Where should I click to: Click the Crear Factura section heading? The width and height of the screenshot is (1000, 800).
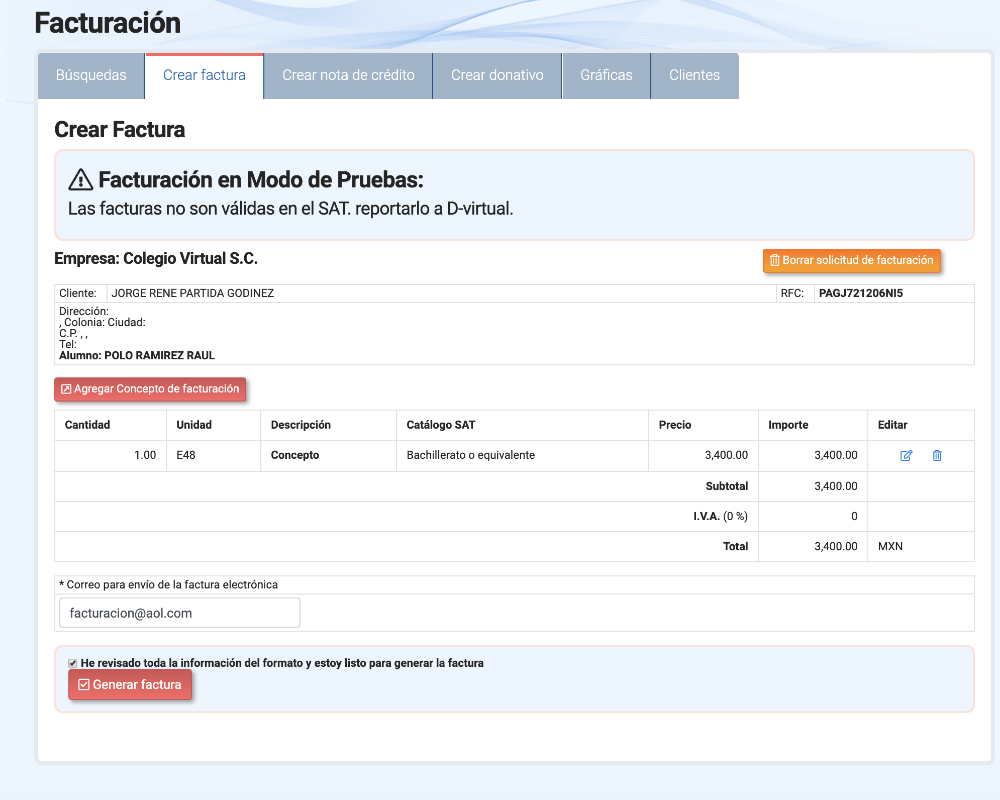point(119,130)
